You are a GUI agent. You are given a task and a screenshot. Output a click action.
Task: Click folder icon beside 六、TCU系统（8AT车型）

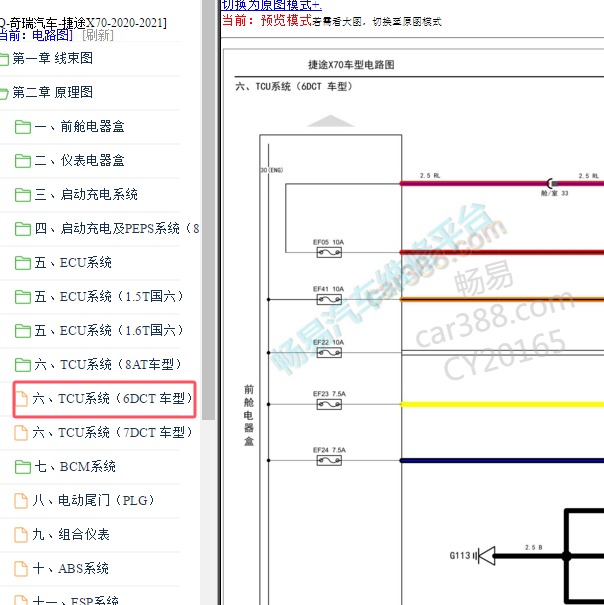click(23, 365)
